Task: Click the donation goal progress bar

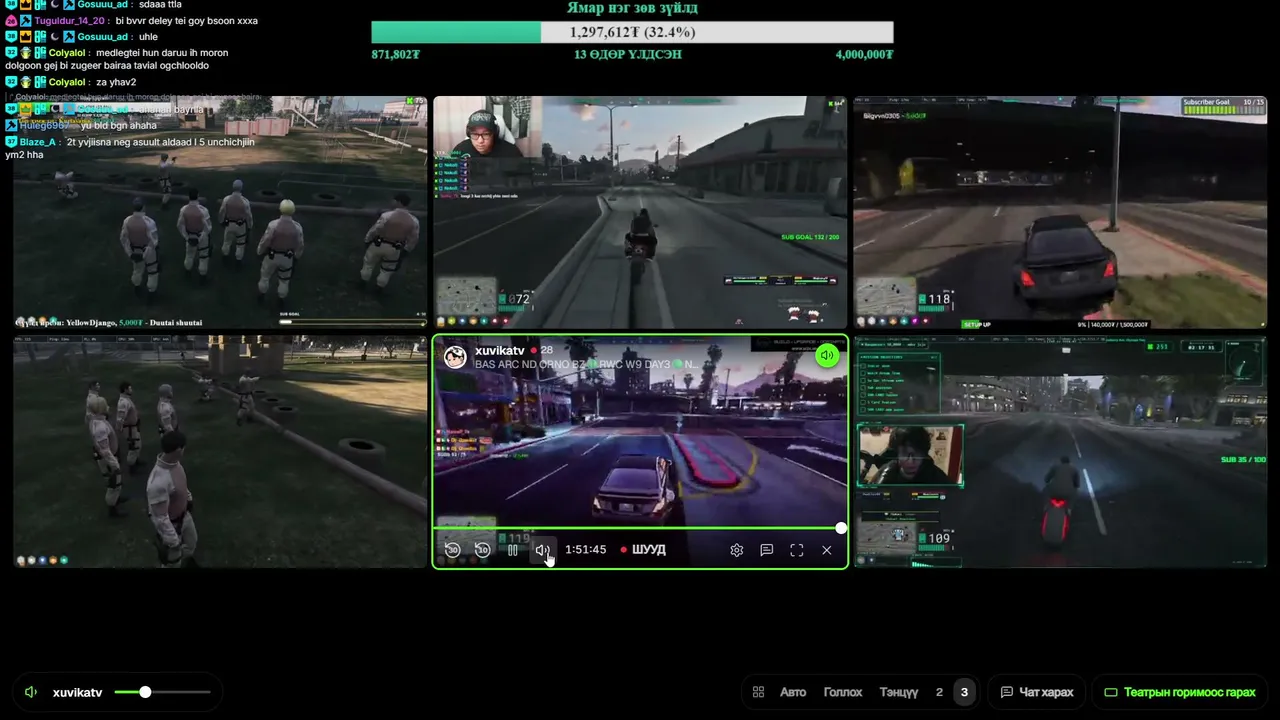Action: [x=632, y=32]
